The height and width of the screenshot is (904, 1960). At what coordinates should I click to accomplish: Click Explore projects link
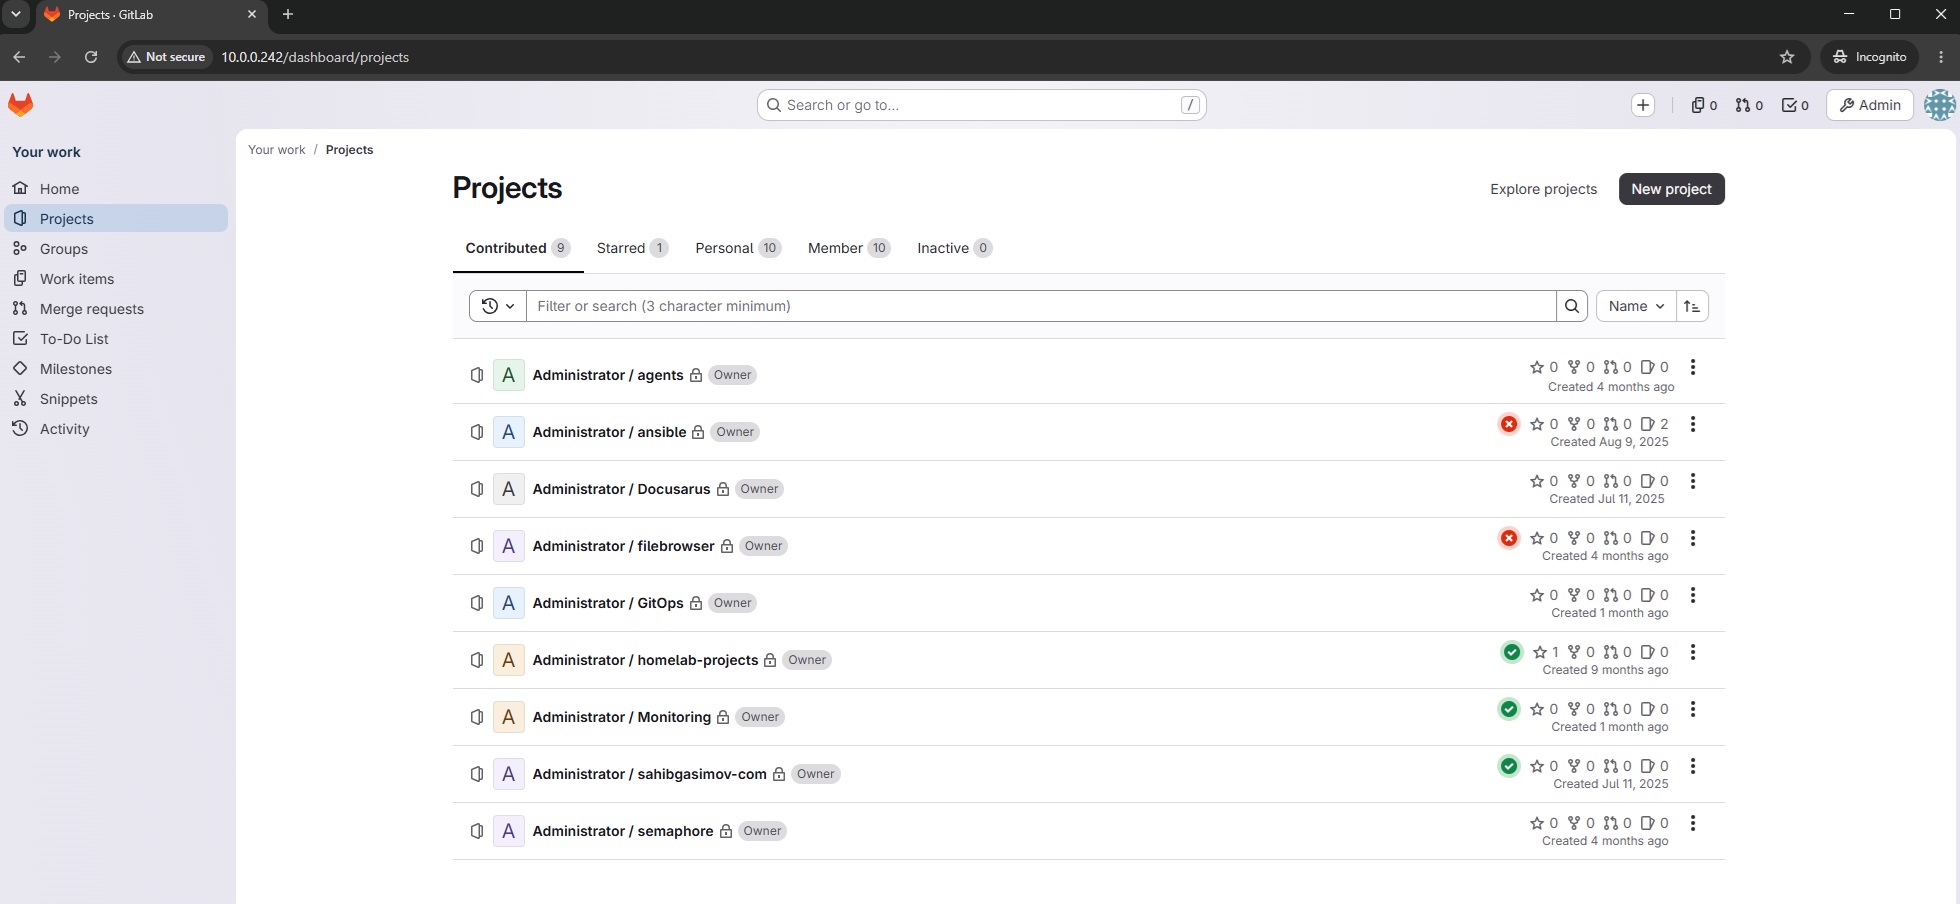(1543, 189)
